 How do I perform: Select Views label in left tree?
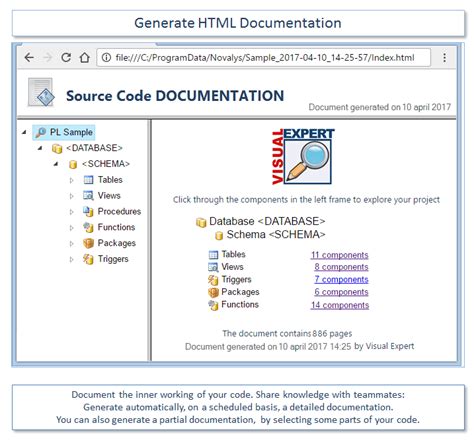point(109,196)
